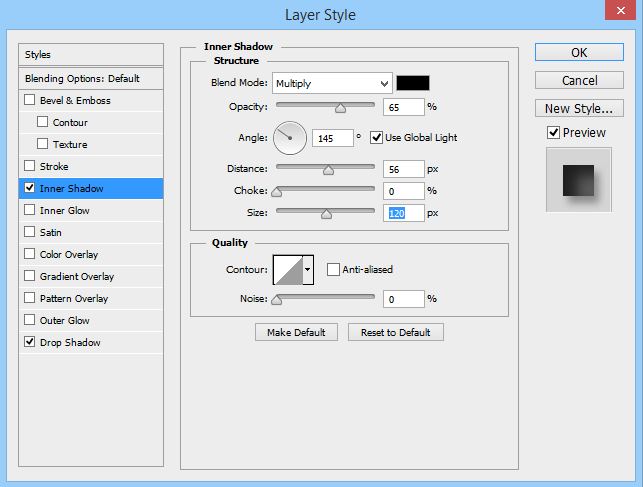
Task: Enable the Color Overlay checkbox
Action: tap(30, 254)
